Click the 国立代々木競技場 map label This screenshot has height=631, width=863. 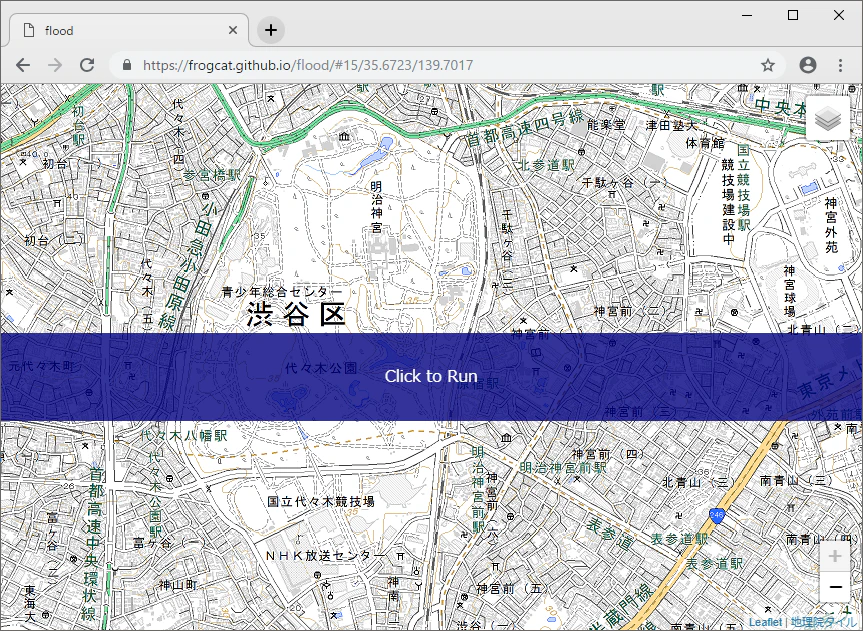click(321, 502)
